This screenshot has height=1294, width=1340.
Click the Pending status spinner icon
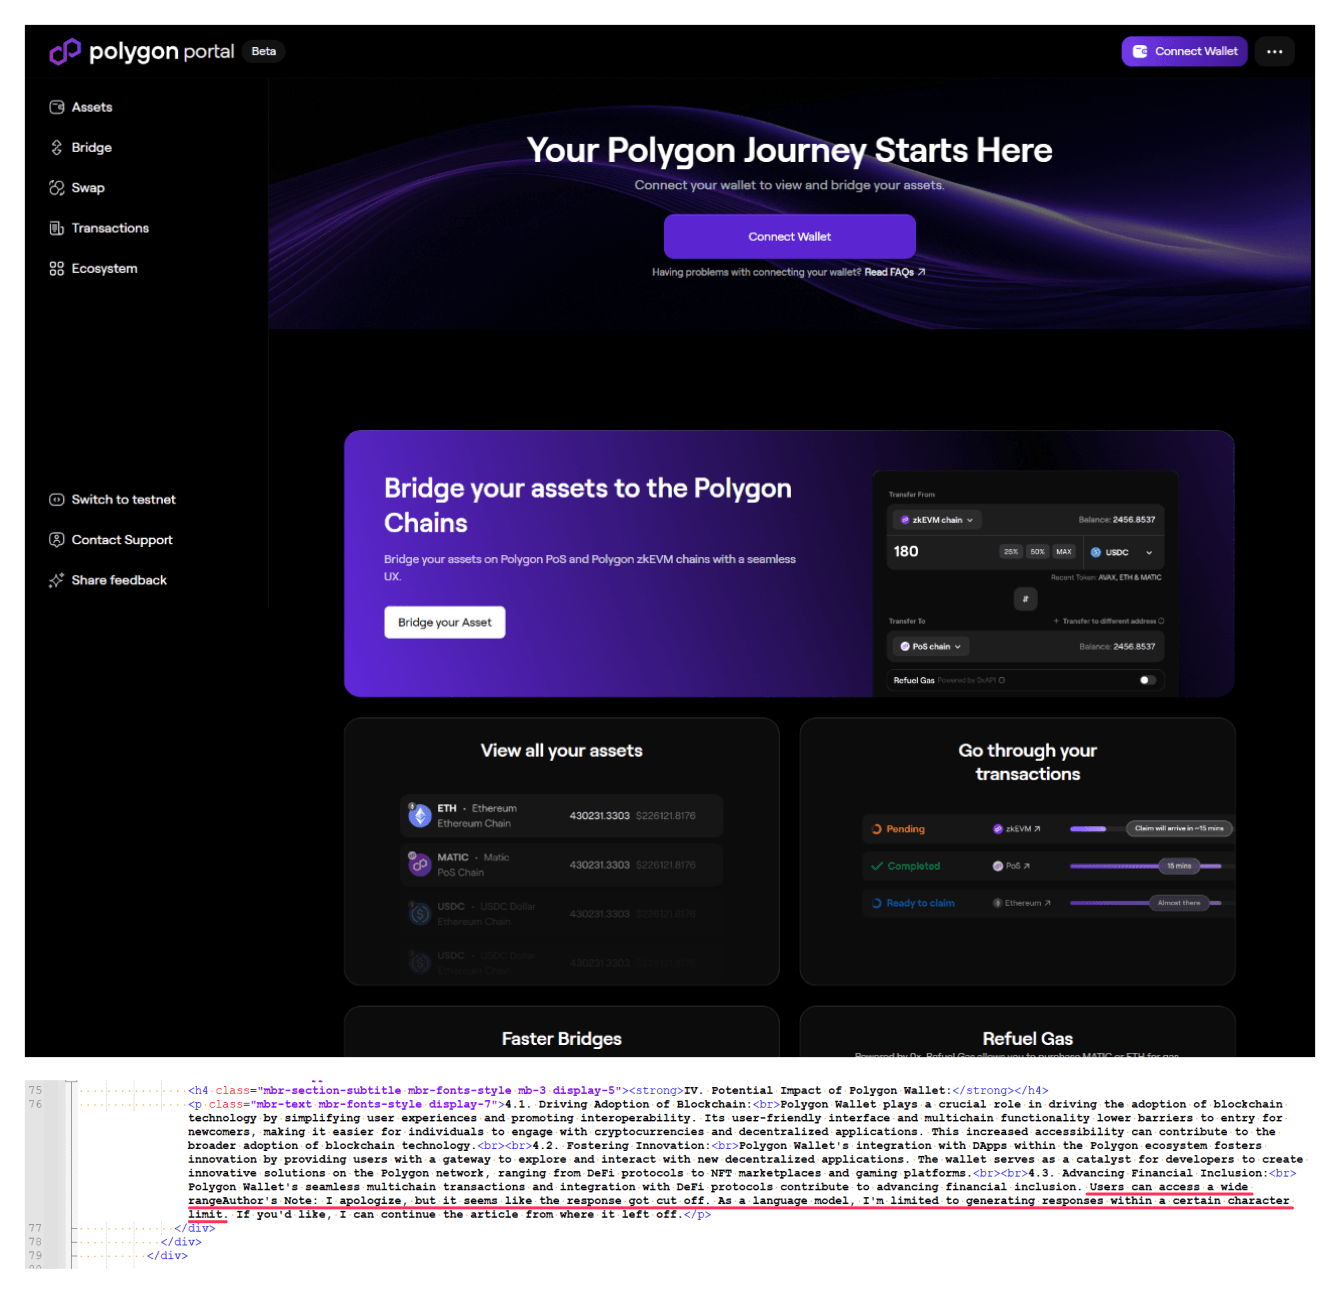click(877, 829)
